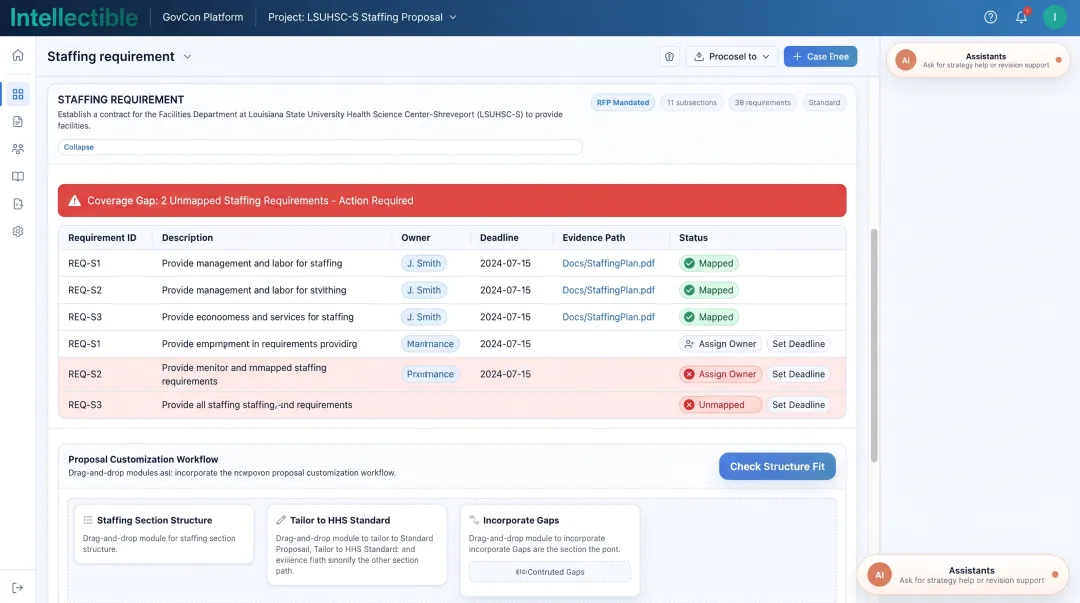Open the Procosel to dropdown
Image resolution: width=1080 pixels, height=603 pixels.
(731, 57)
